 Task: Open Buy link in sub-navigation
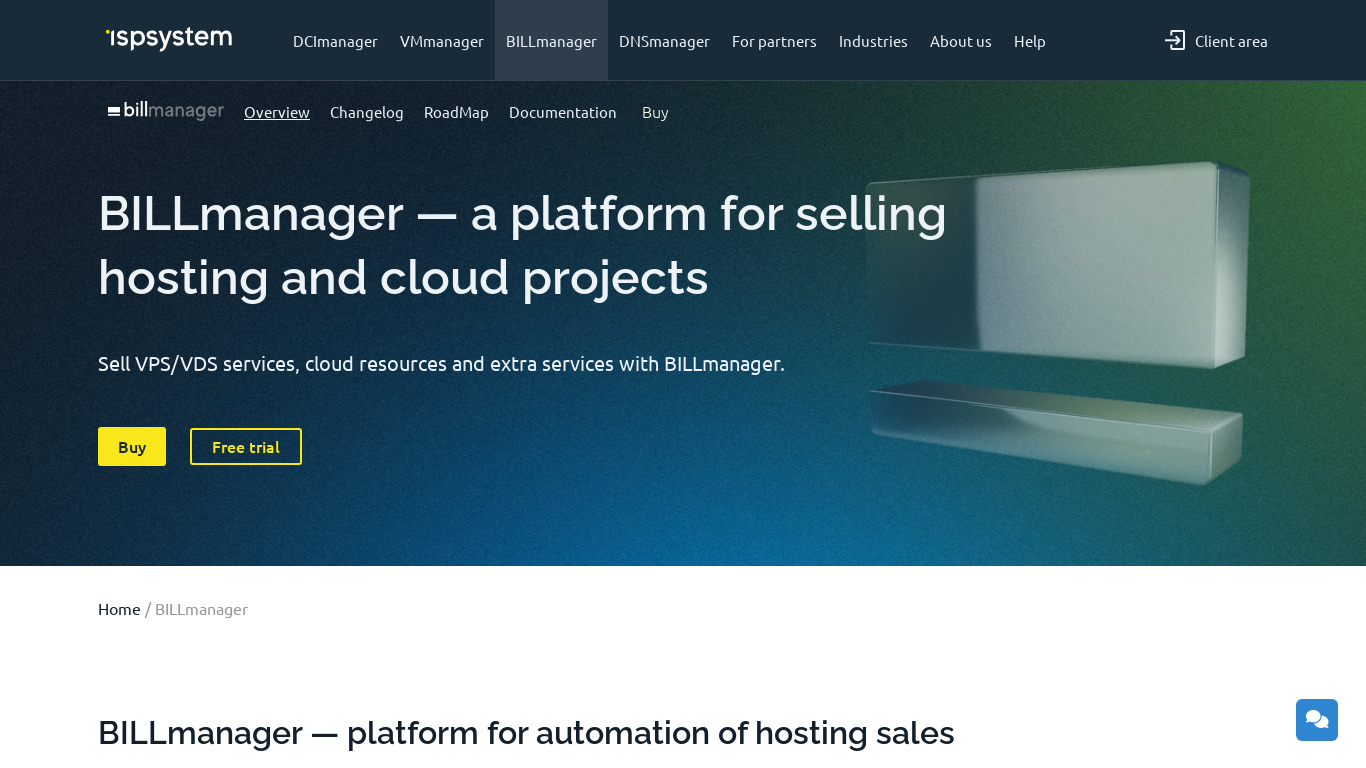tap(655, 112)
